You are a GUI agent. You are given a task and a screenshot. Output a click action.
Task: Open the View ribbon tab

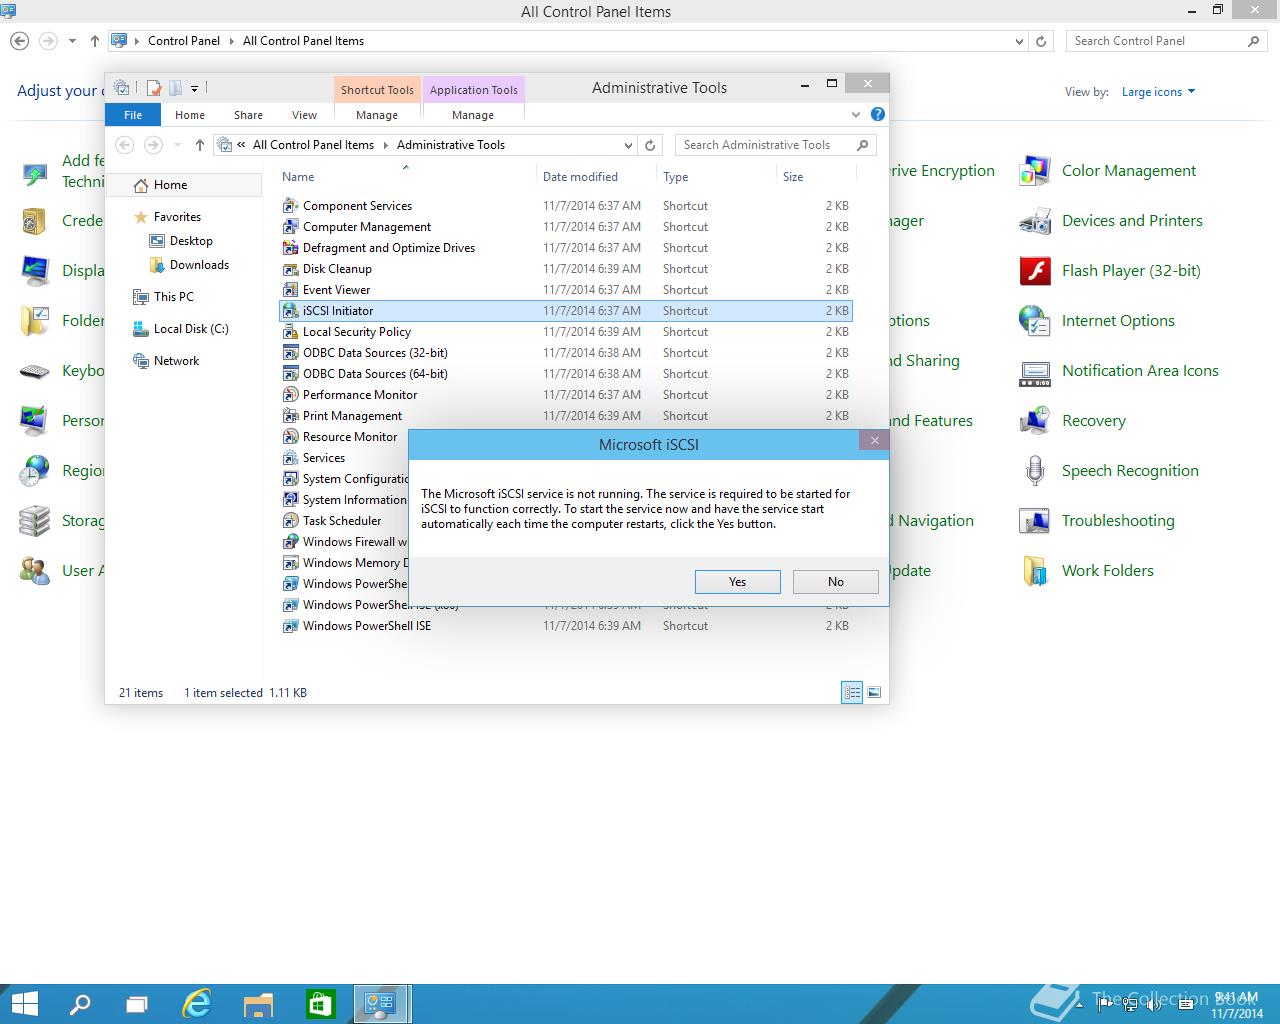(x=304, y=115)
